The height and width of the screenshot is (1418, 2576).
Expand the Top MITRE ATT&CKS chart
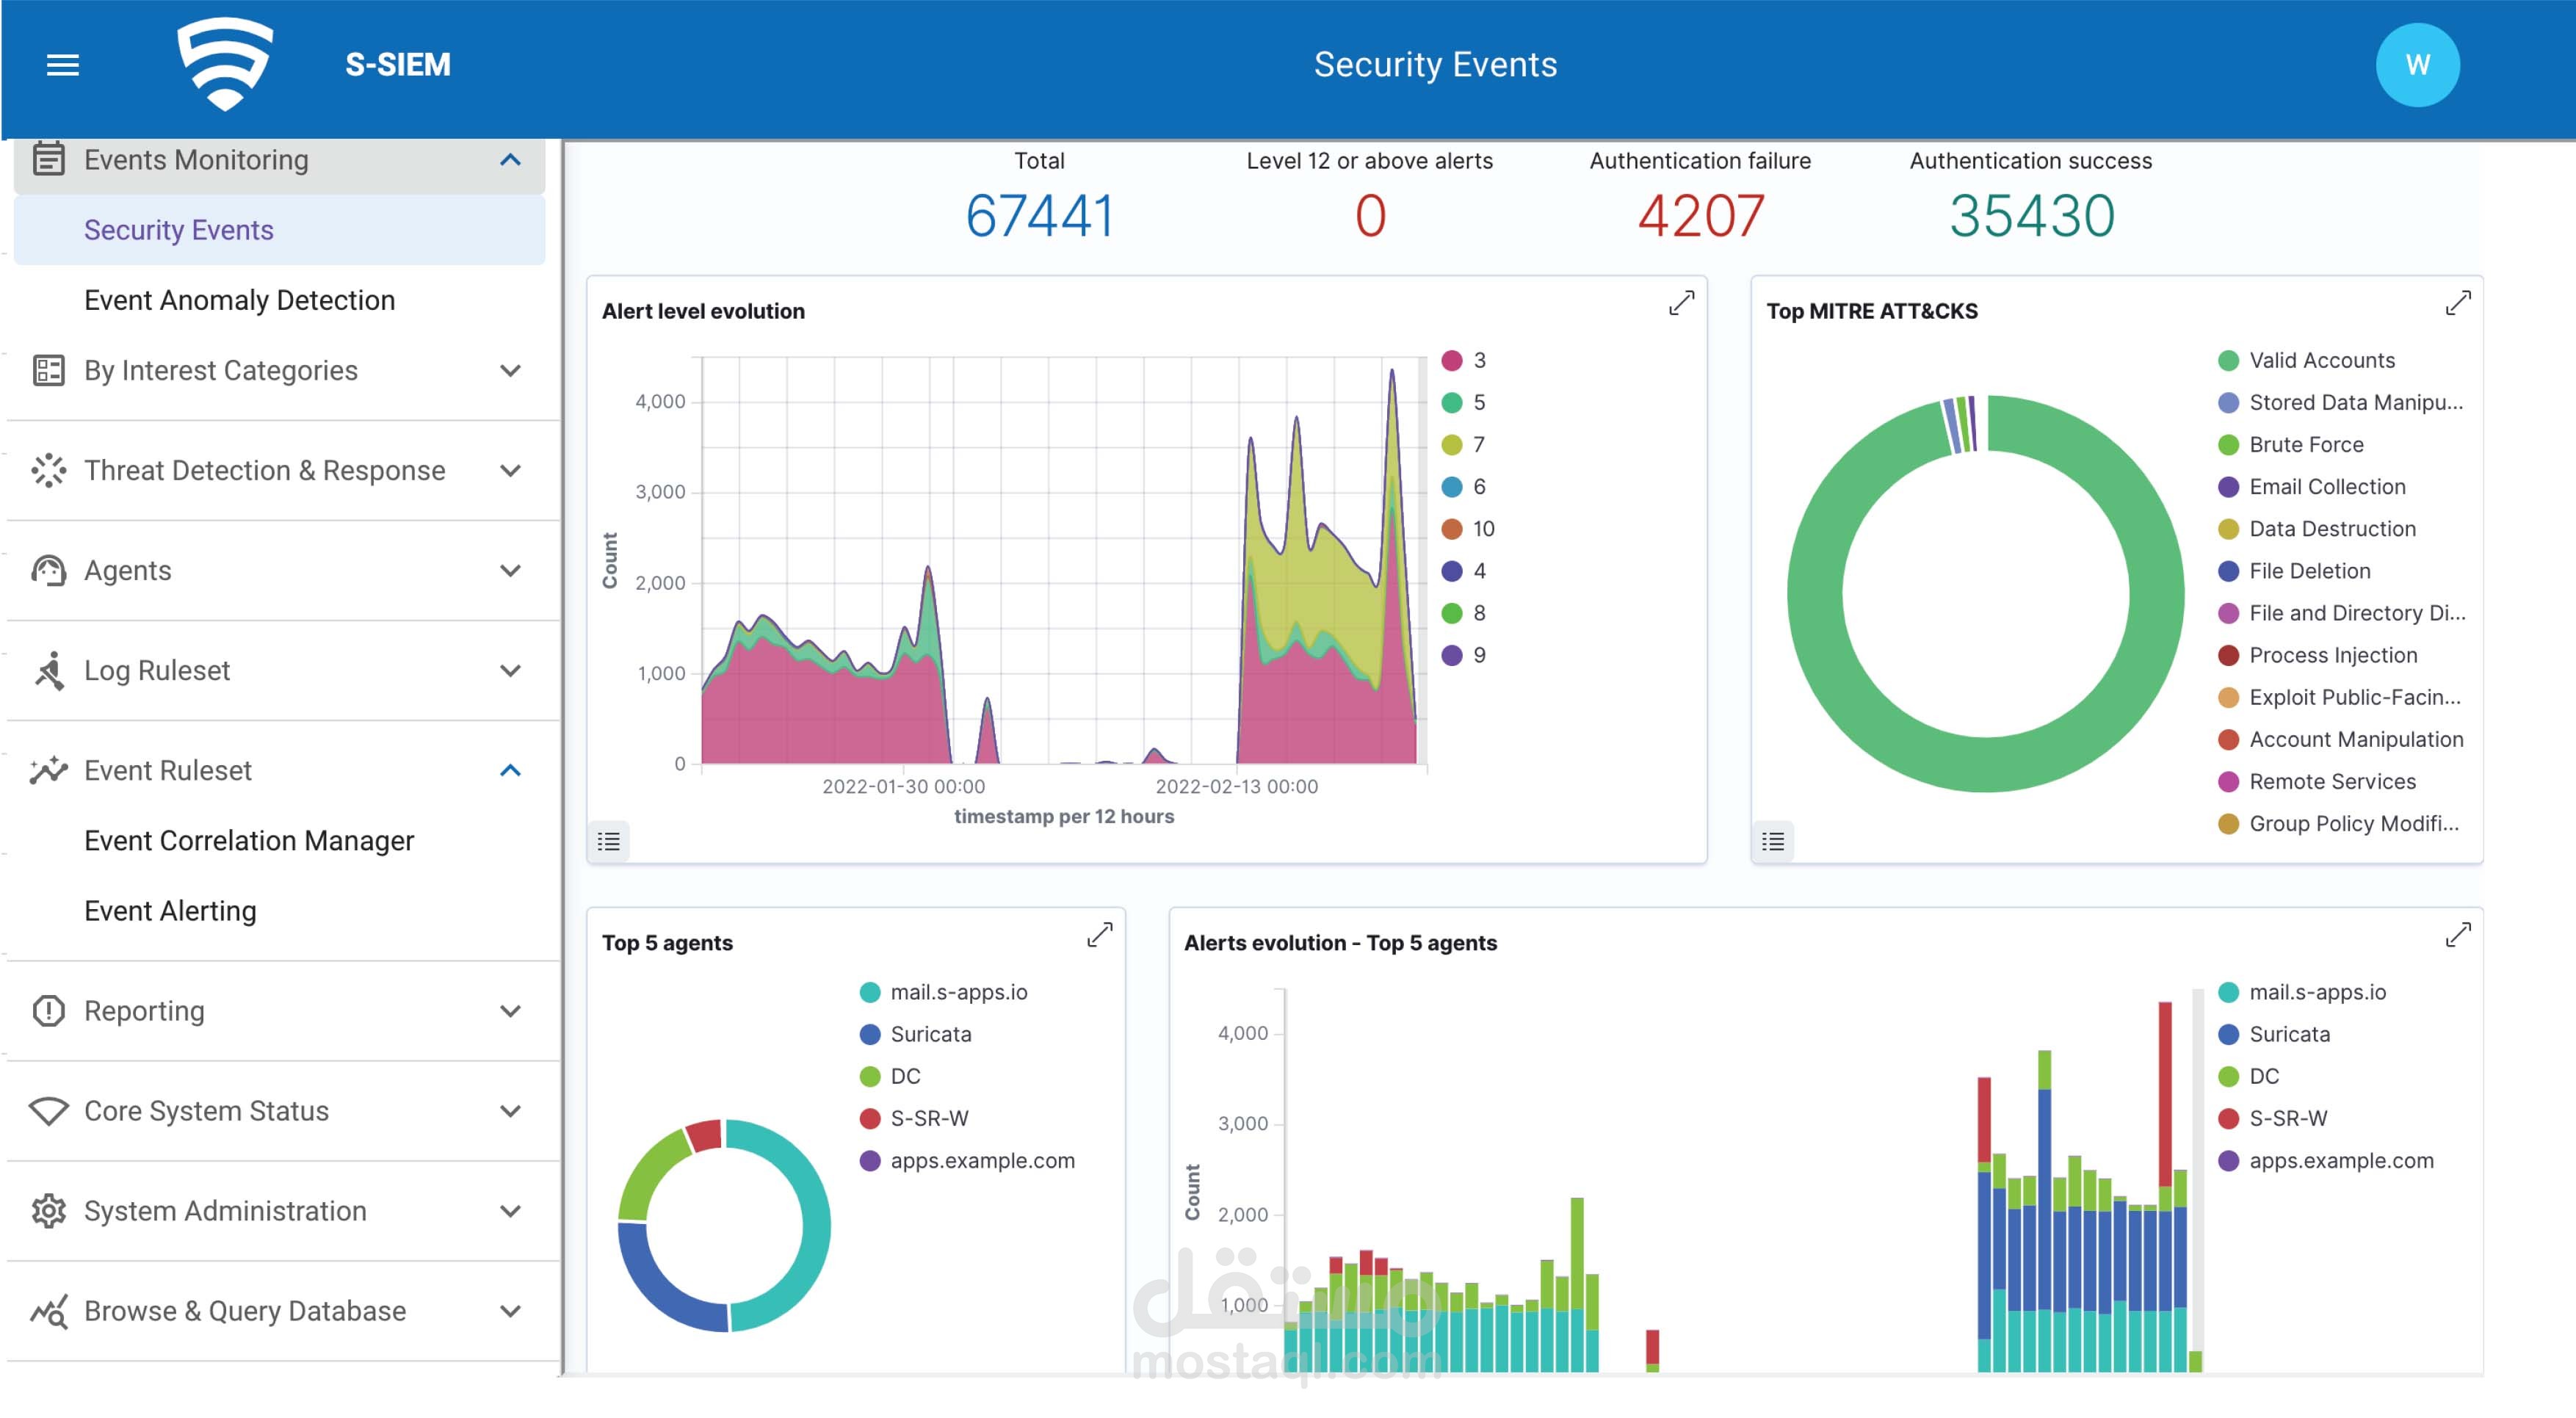2457,303
